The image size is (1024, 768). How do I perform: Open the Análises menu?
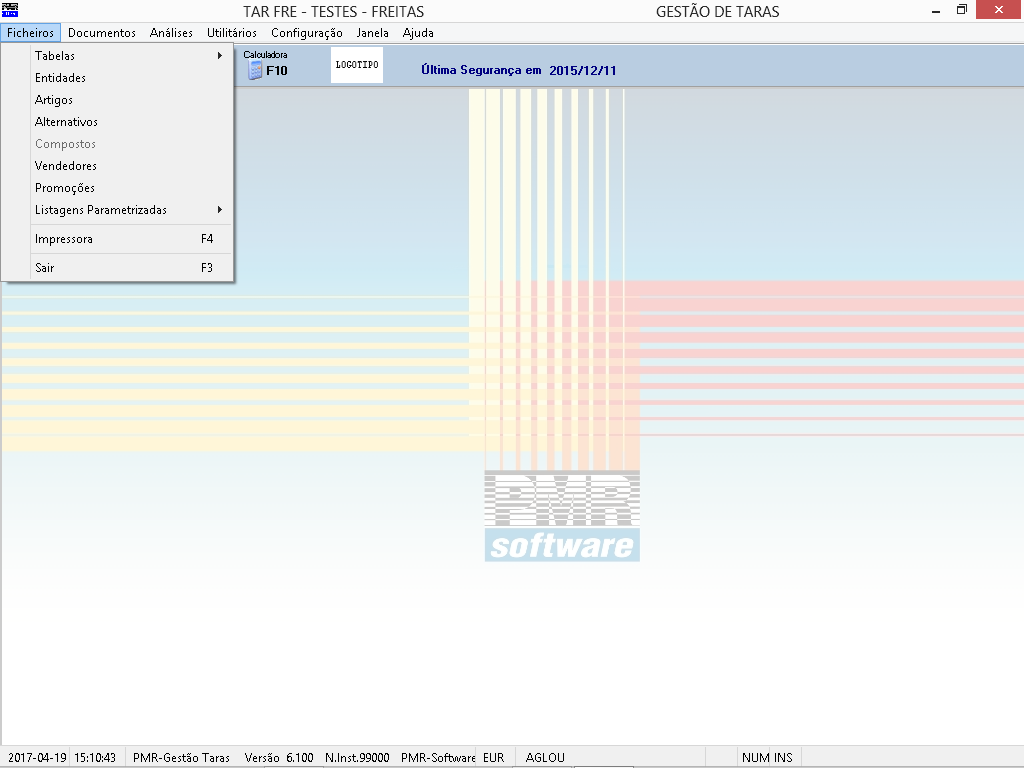pyautogui.click(x=171, y=33)
